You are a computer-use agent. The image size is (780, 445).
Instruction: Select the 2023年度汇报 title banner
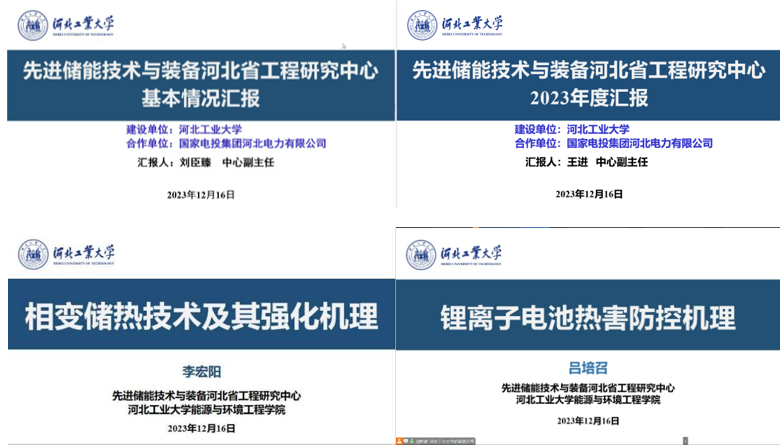click(588, 84)
